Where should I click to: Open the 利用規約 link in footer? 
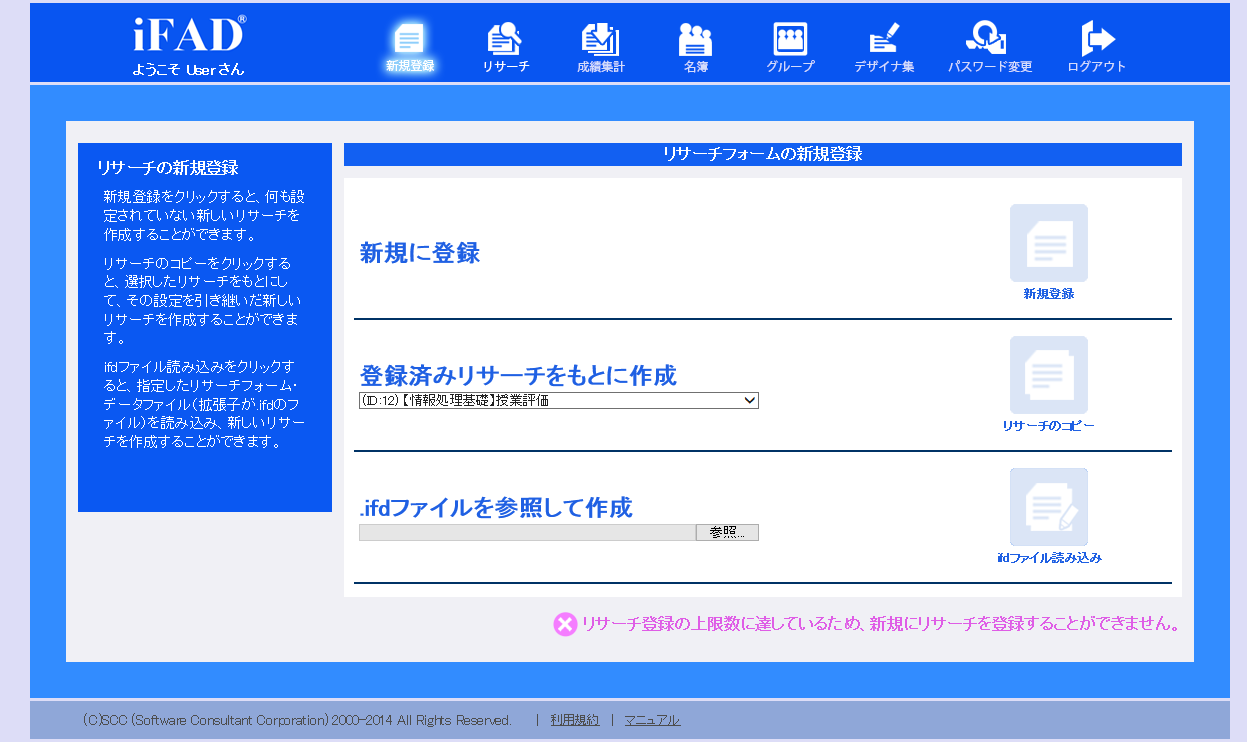click(575, 720)
